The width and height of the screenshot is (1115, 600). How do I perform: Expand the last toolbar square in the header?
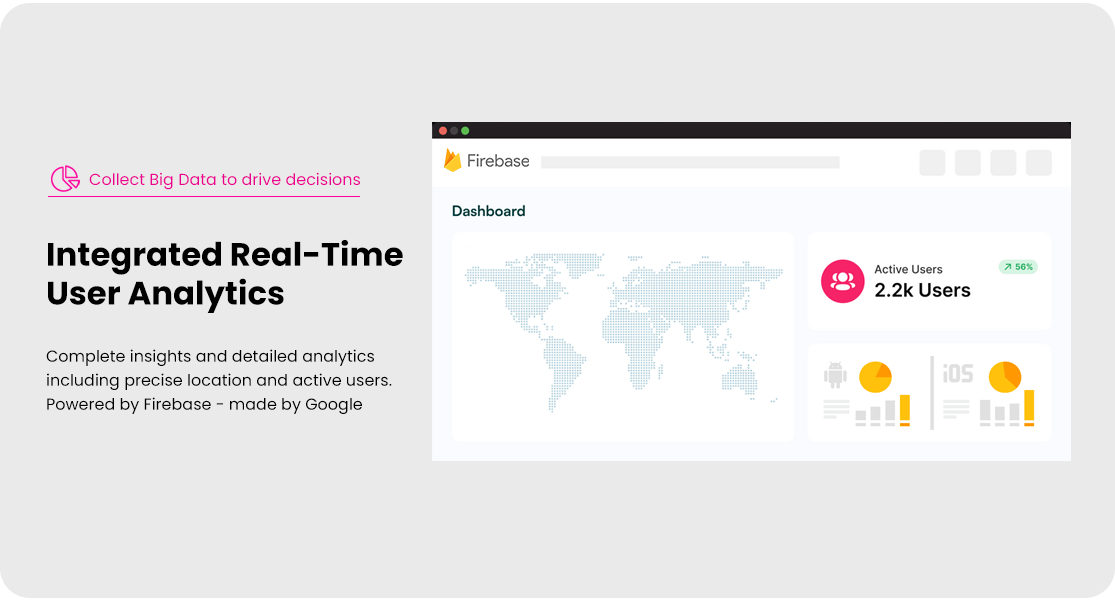pyautogui.click(x=1038, y=162)
